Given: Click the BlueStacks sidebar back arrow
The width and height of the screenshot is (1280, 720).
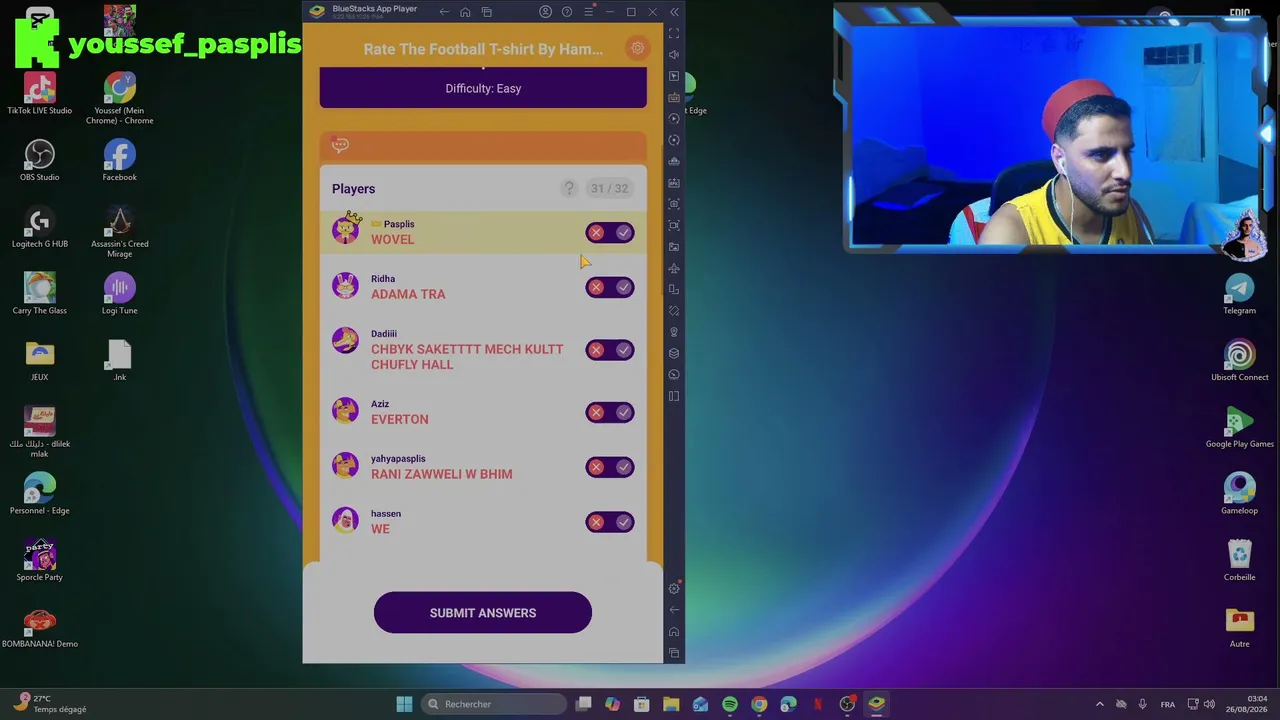Looking at the screenshot, I should coord(674,610).
